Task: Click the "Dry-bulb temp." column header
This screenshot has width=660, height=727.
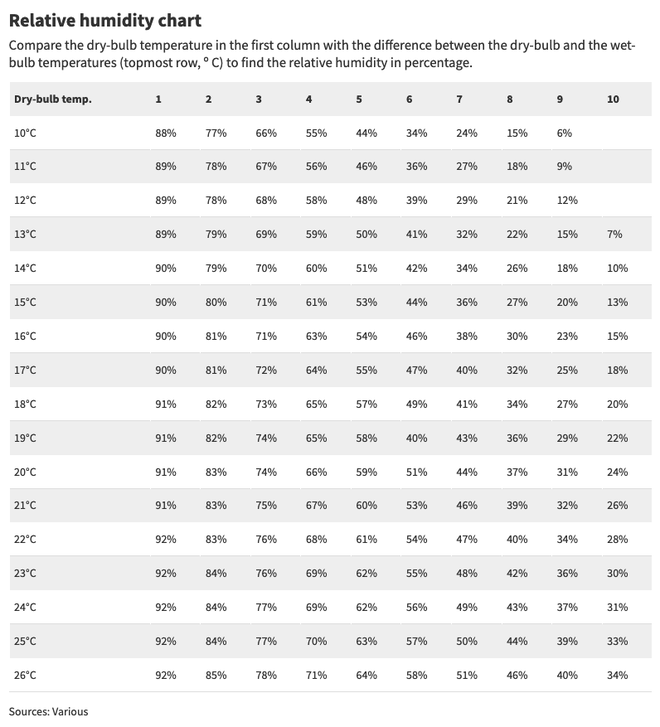Action: click(x=53, y=99)
